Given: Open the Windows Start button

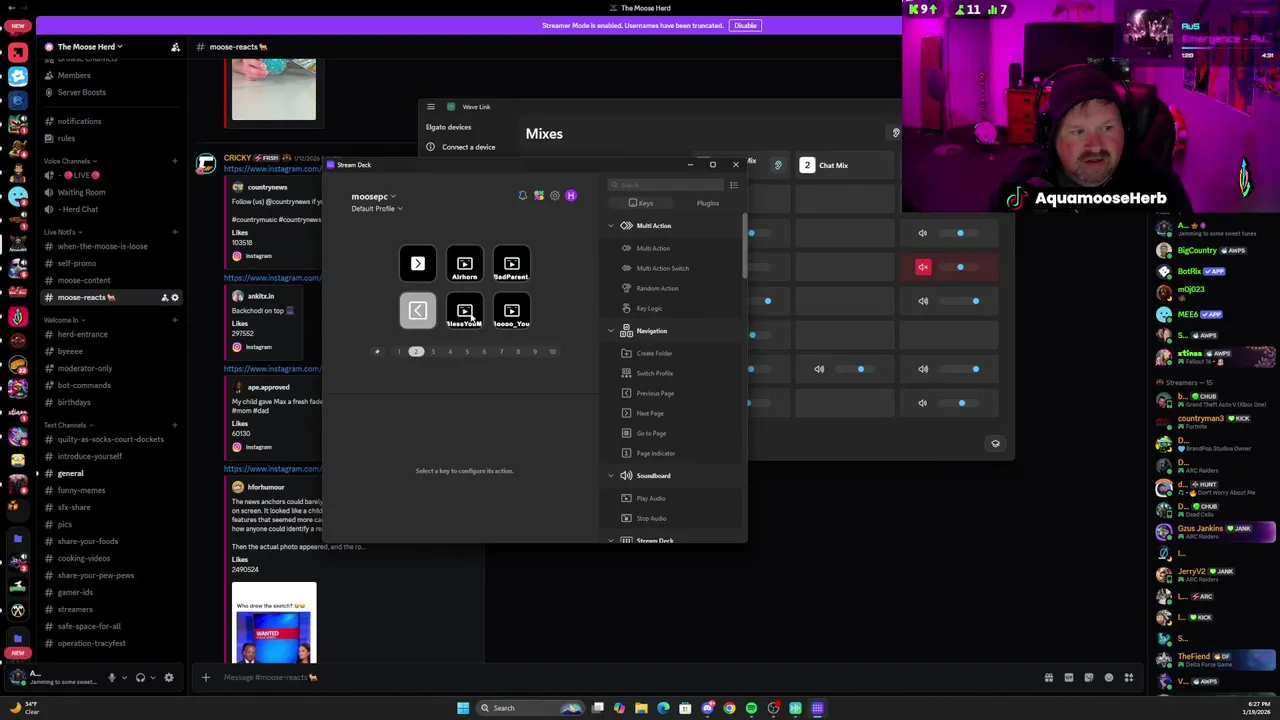Looking at the screenshot, I should click(463, 708).
